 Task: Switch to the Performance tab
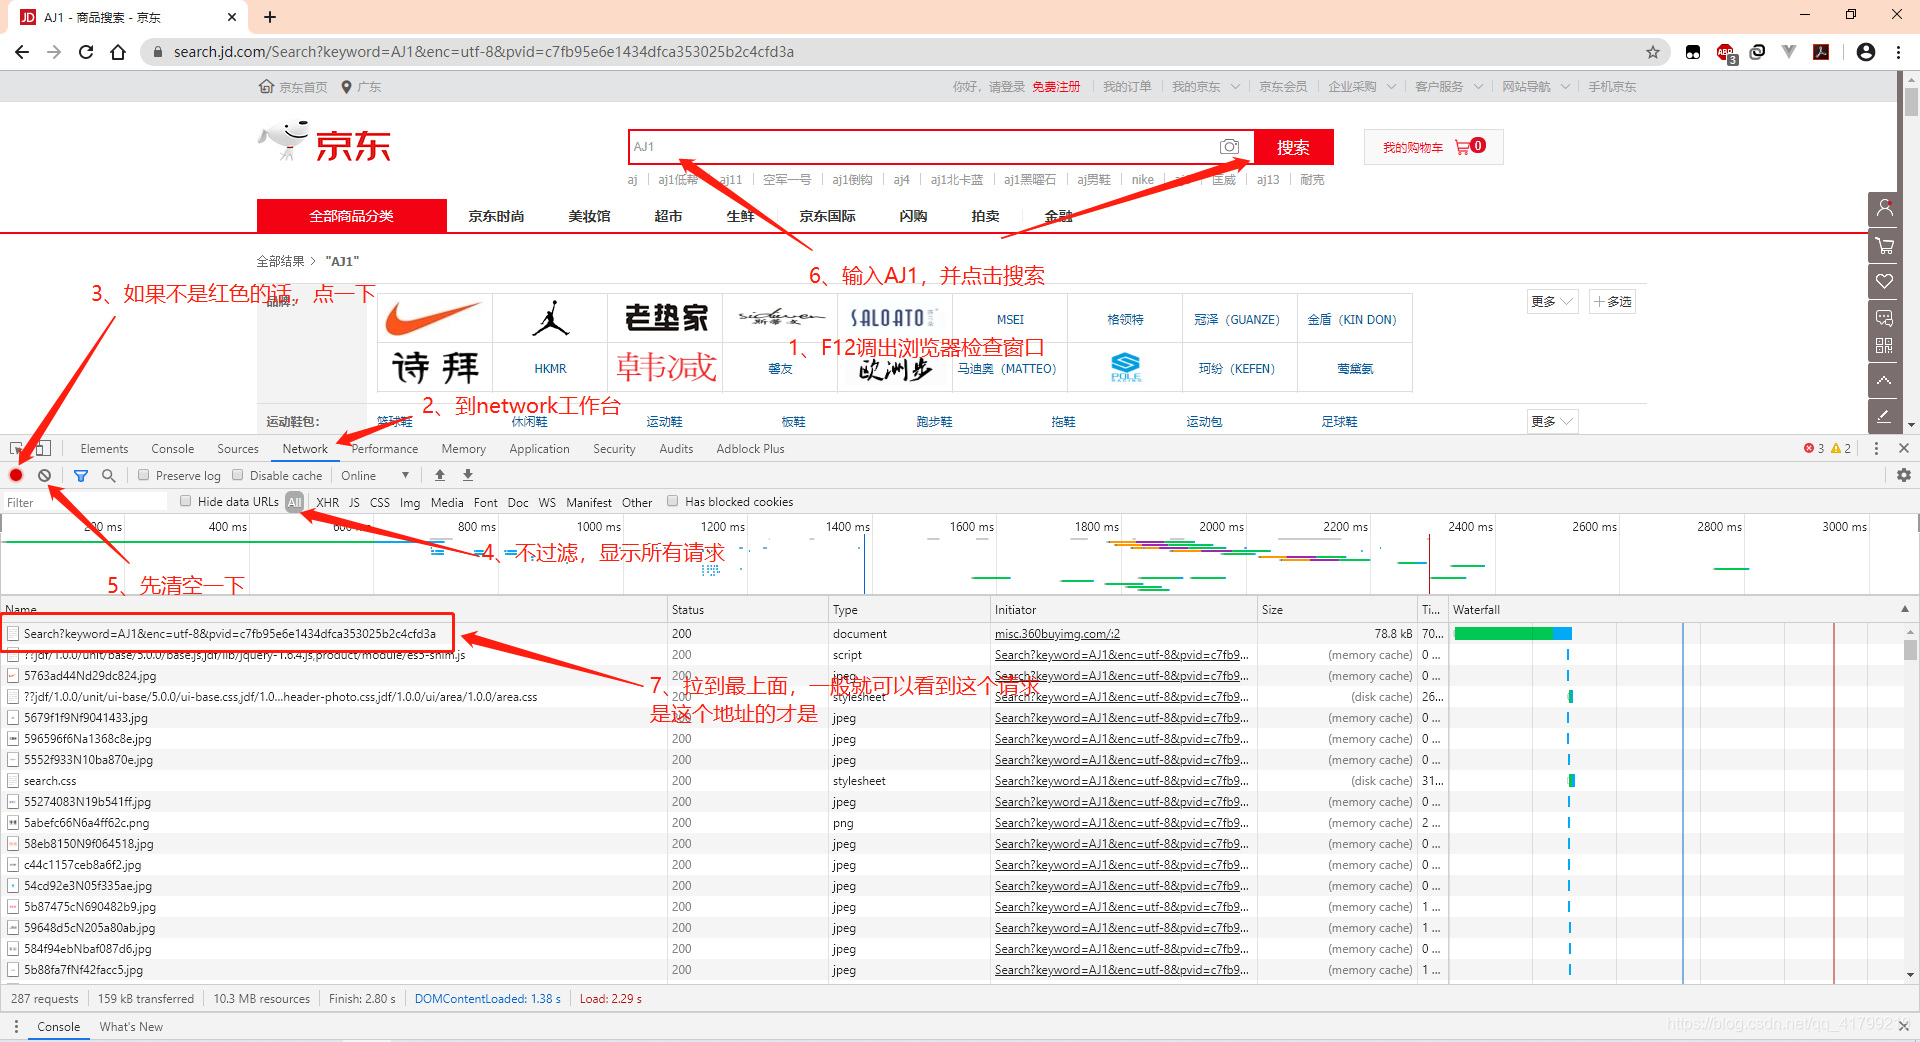(385, 449)
